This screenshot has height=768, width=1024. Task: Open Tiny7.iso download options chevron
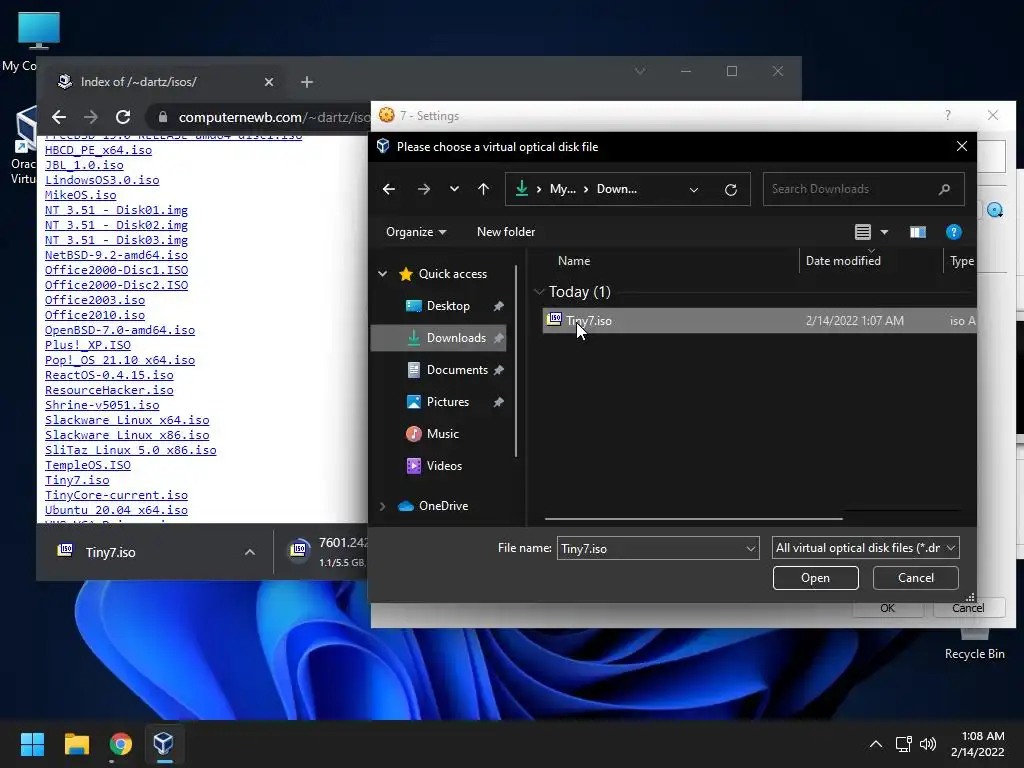(249, 552)
